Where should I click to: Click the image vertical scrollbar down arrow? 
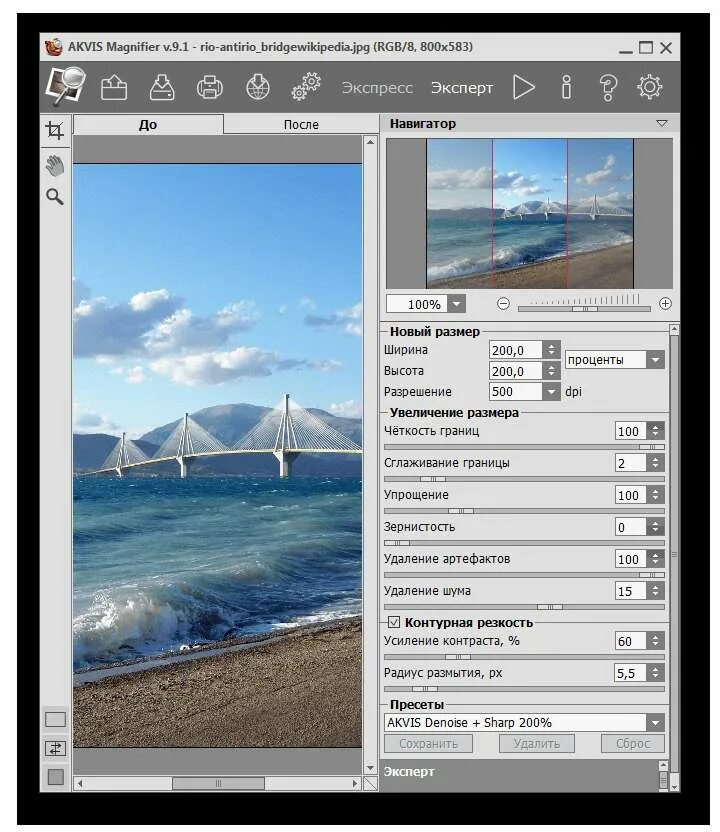370,768
